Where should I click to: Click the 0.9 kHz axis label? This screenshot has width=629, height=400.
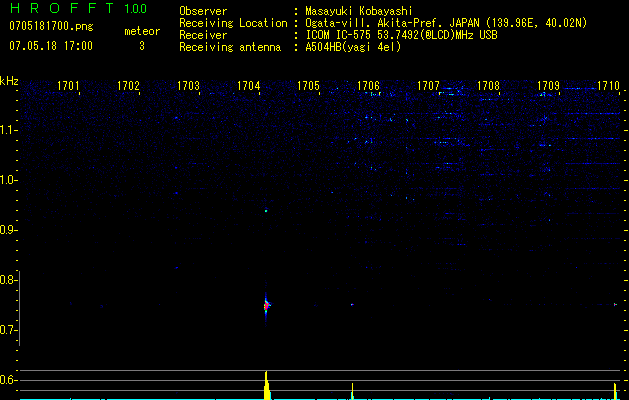click(x=8, y=230)
